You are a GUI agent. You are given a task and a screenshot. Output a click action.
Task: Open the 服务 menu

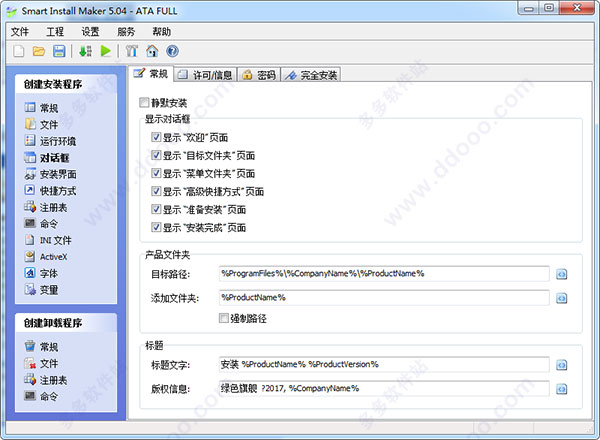point(126,31)
